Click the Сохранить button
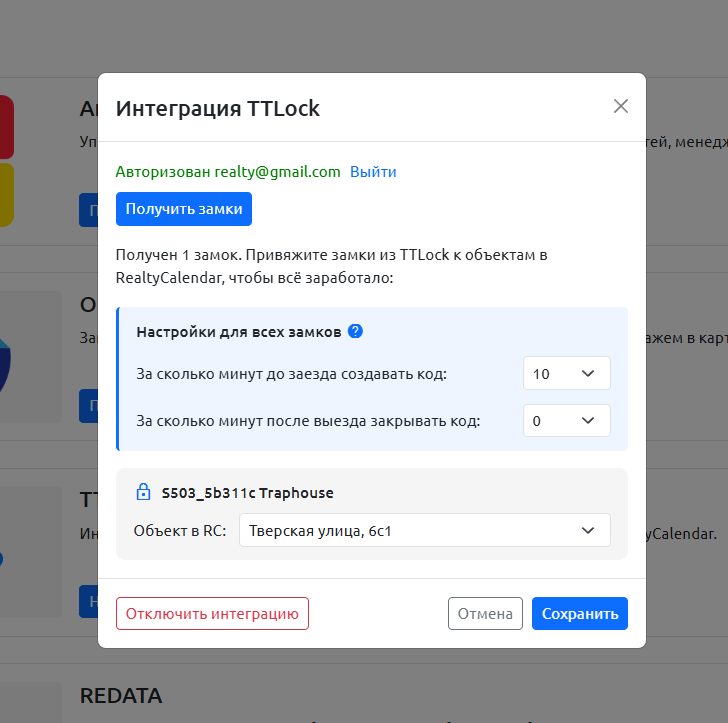Screen dimensions: 728x723 (x=580, y=613)
